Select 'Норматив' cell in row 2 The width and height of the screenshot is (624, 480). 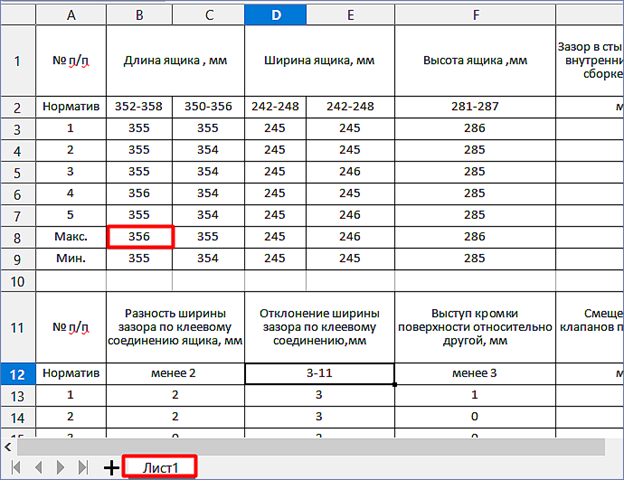(71, 107)
